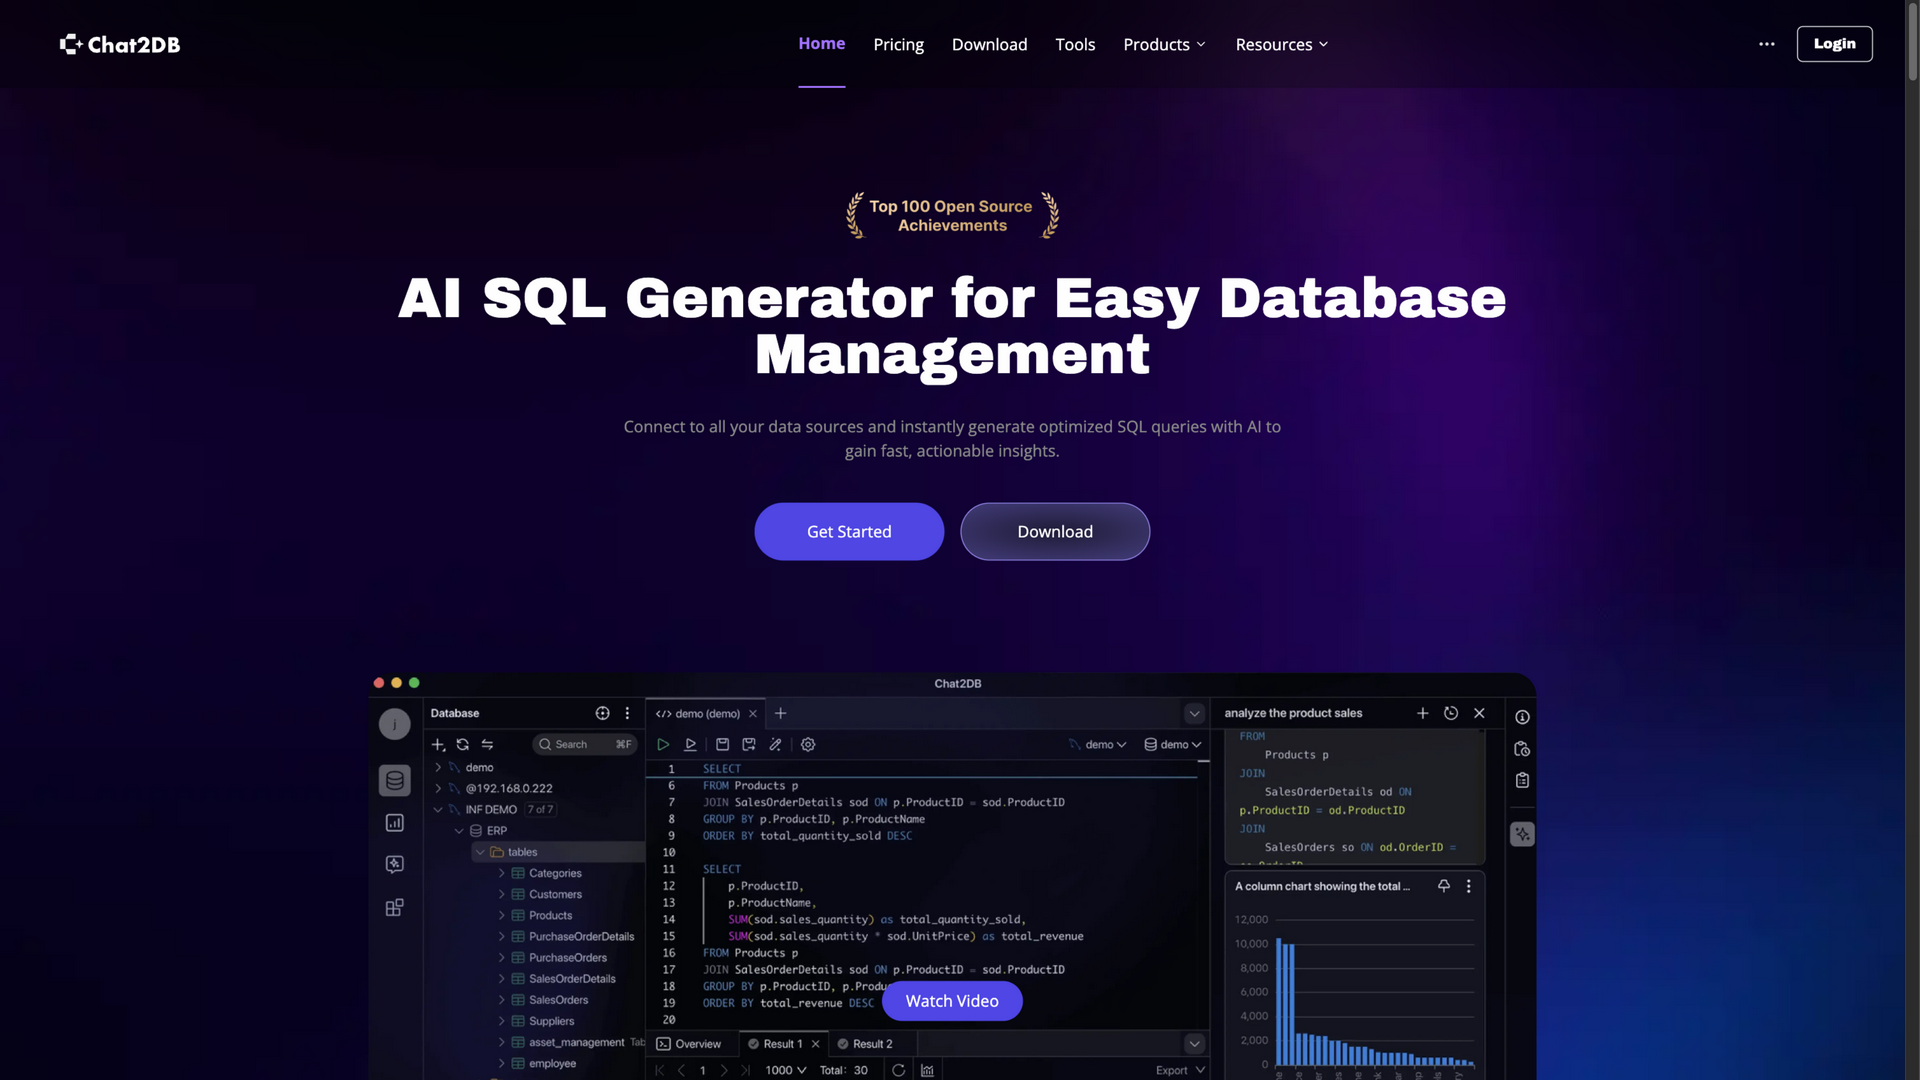The image size is (1920, 1080).
Task: Click the Search field in Database panel
Action: click(585, 745)
